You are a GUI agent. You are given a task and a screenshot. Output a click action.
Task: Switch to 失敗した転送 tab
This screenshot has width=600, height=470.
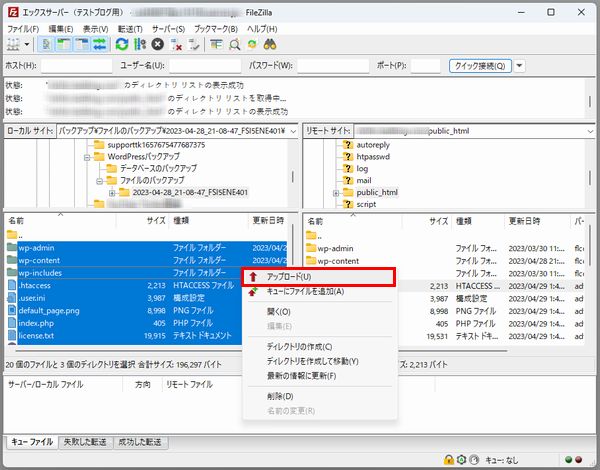(85, 442)
